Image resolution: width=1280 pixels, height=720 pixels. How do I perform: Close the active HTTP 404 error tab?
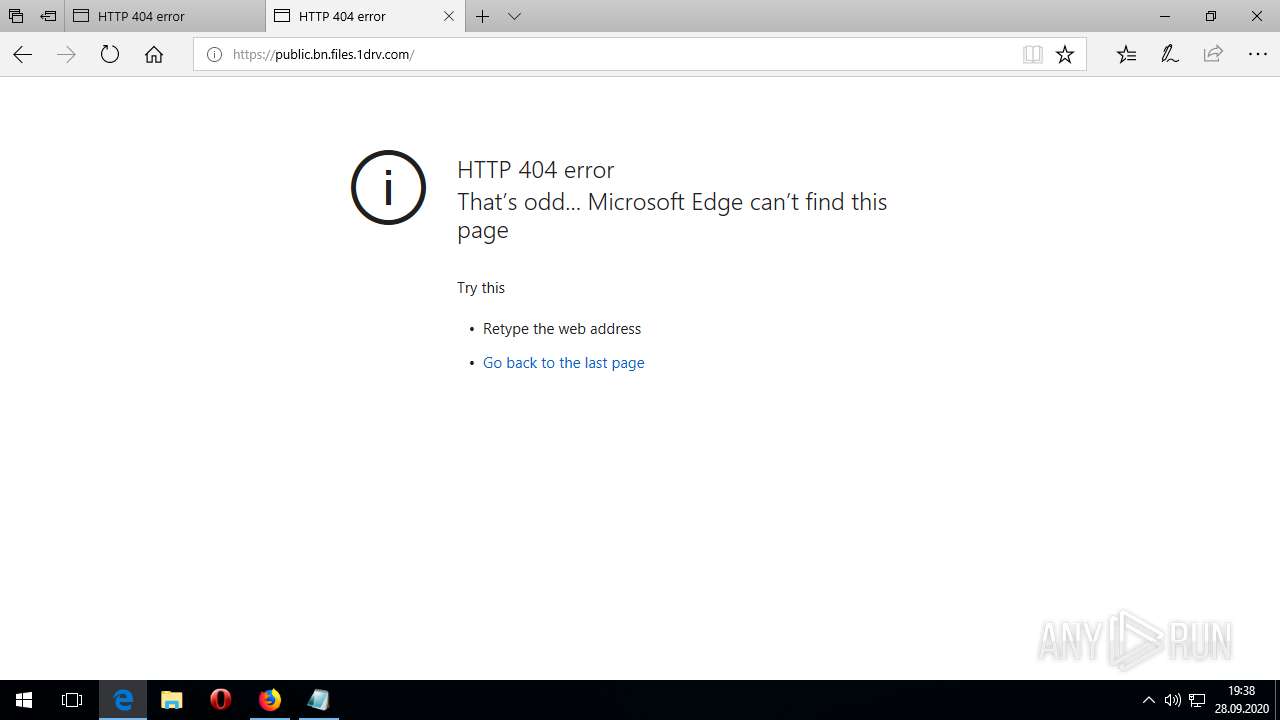pyautogui.click(x=449, y=16)
